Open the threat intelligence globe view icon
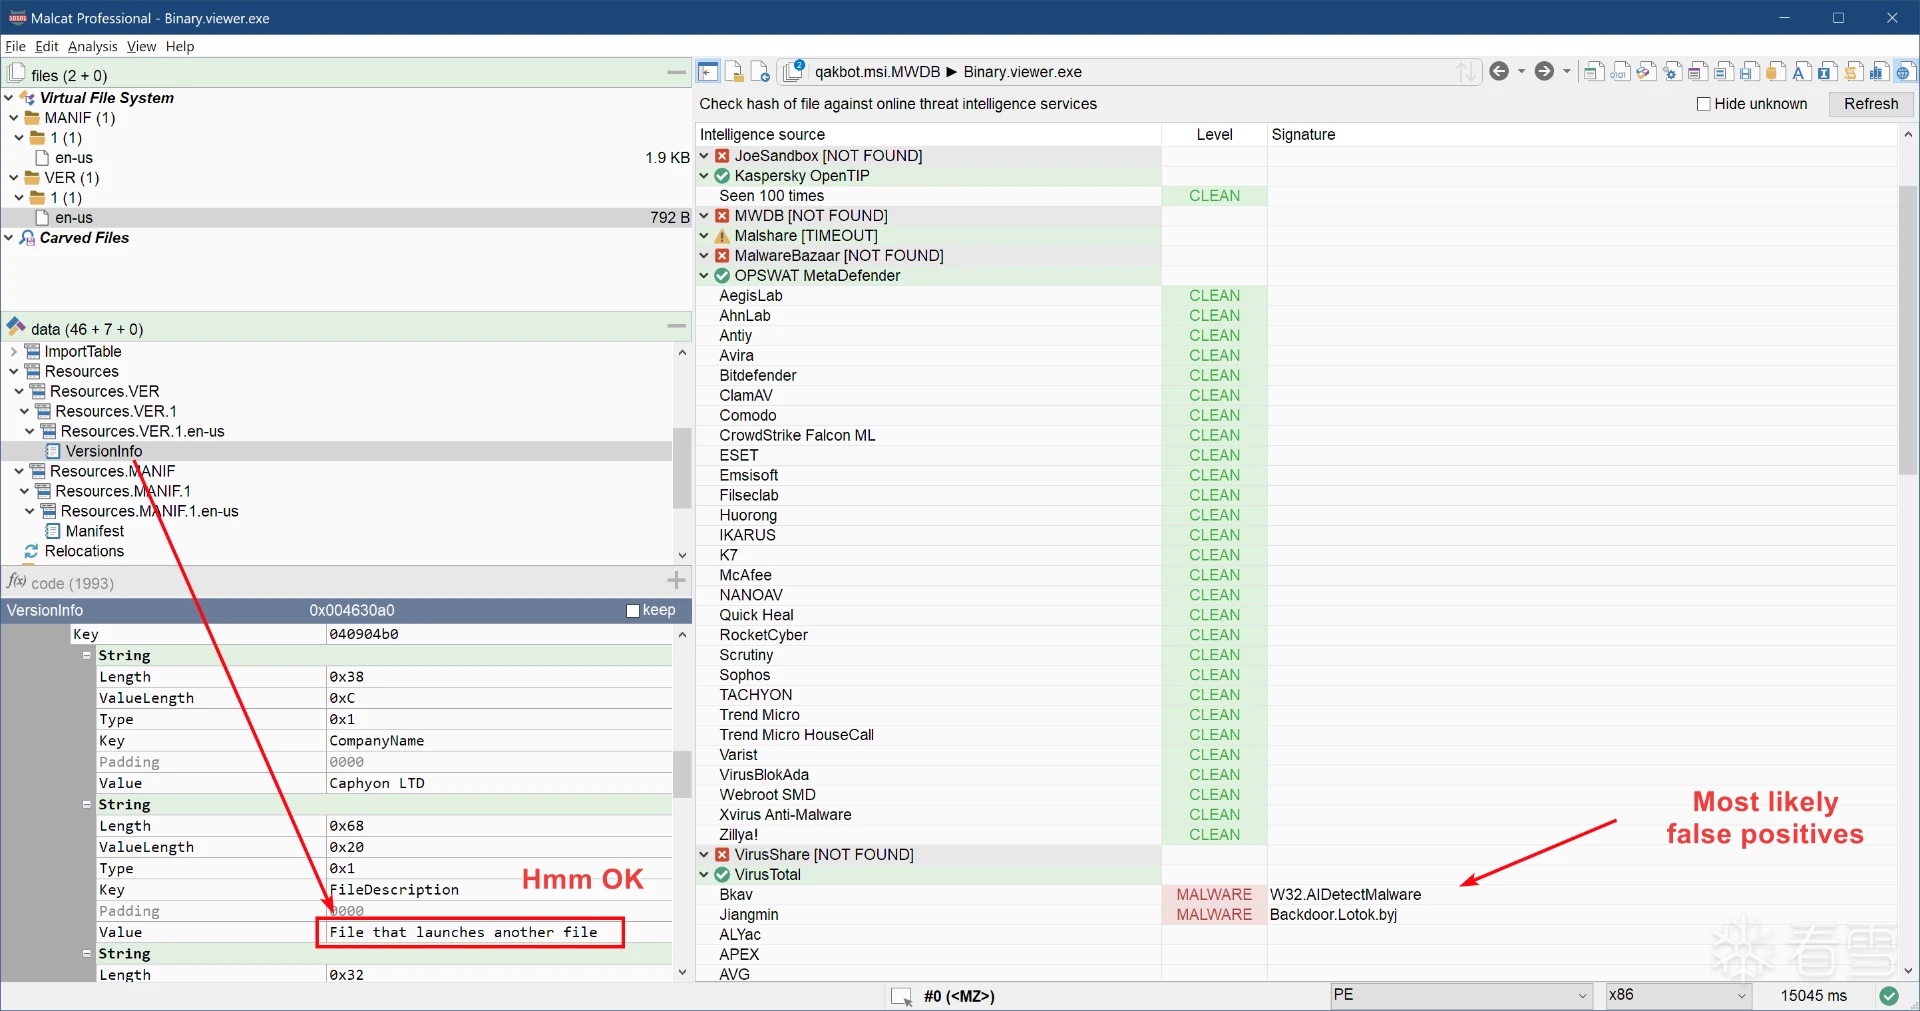The height and width of the screenshot is (1011, 1920). coord(1905,71)
